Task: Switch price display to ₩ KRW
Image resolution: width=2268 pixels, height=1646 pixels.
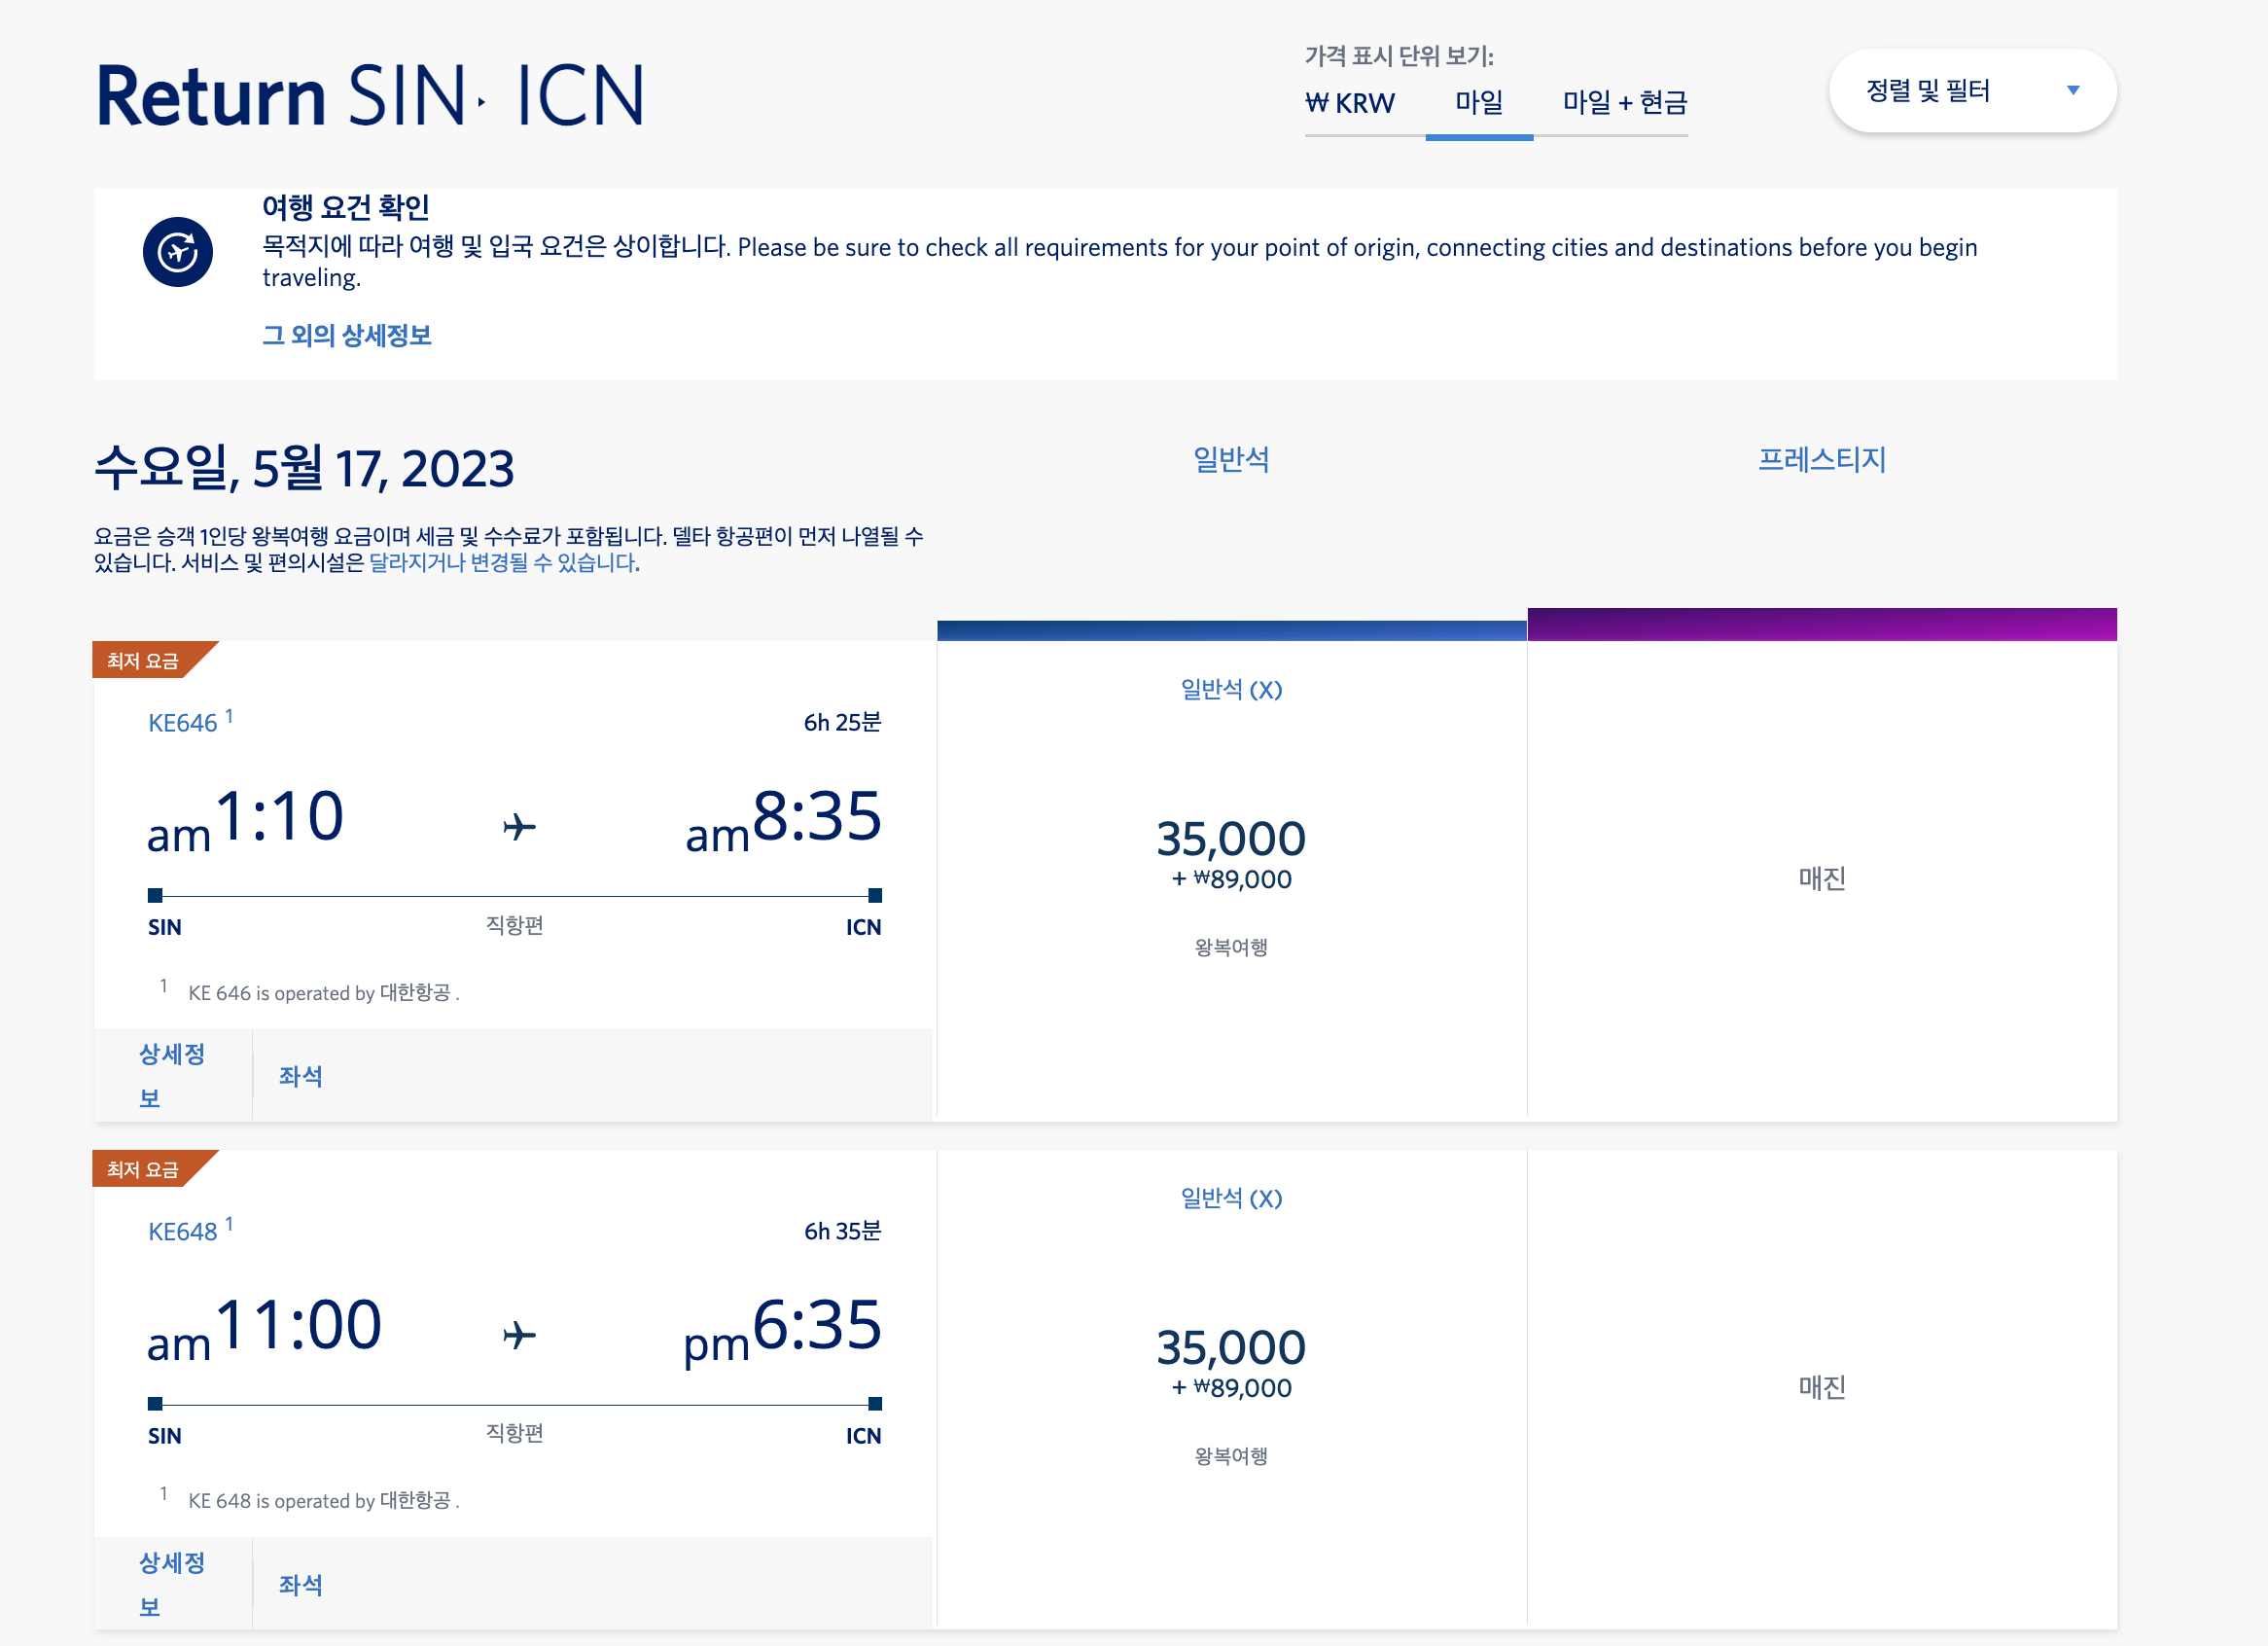Action: tap(1350, 103)
